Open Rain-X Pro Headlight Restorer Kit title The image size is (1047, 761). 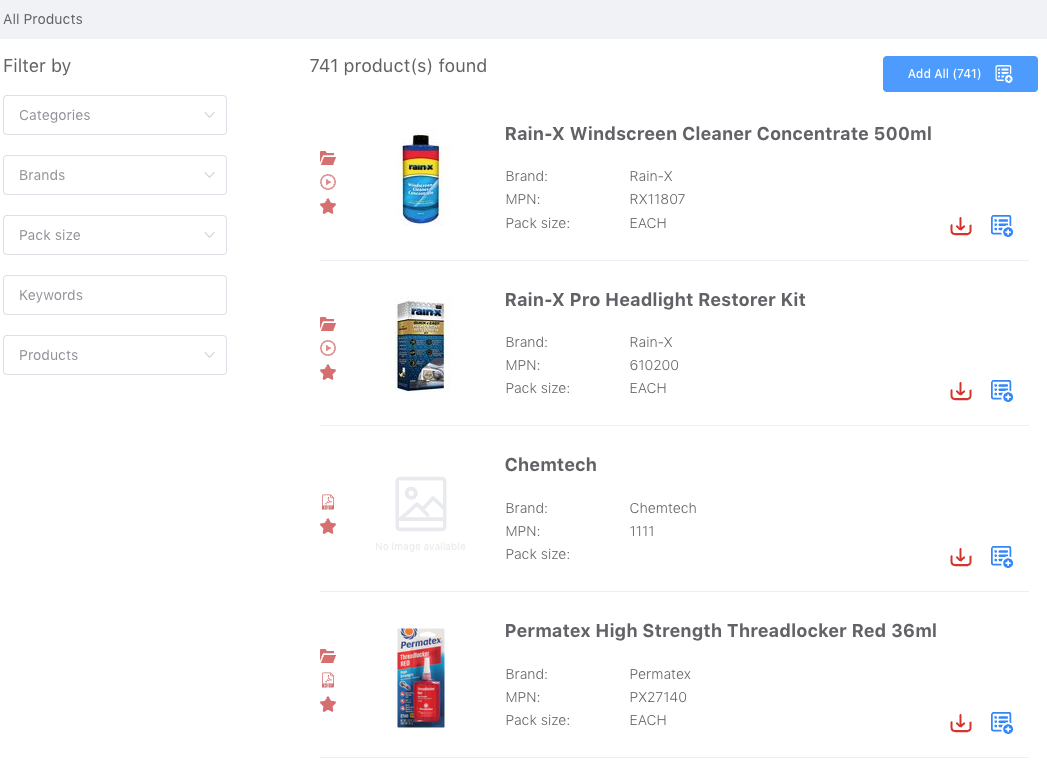(654, 300)
